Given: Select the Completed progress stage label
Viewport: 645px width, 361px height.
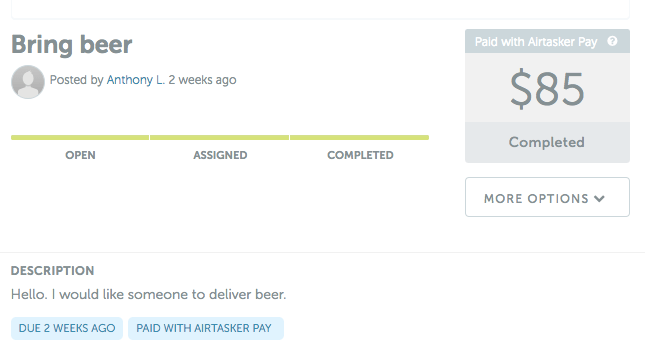Looking at the screenshot, I should click(x=360, y=155).
